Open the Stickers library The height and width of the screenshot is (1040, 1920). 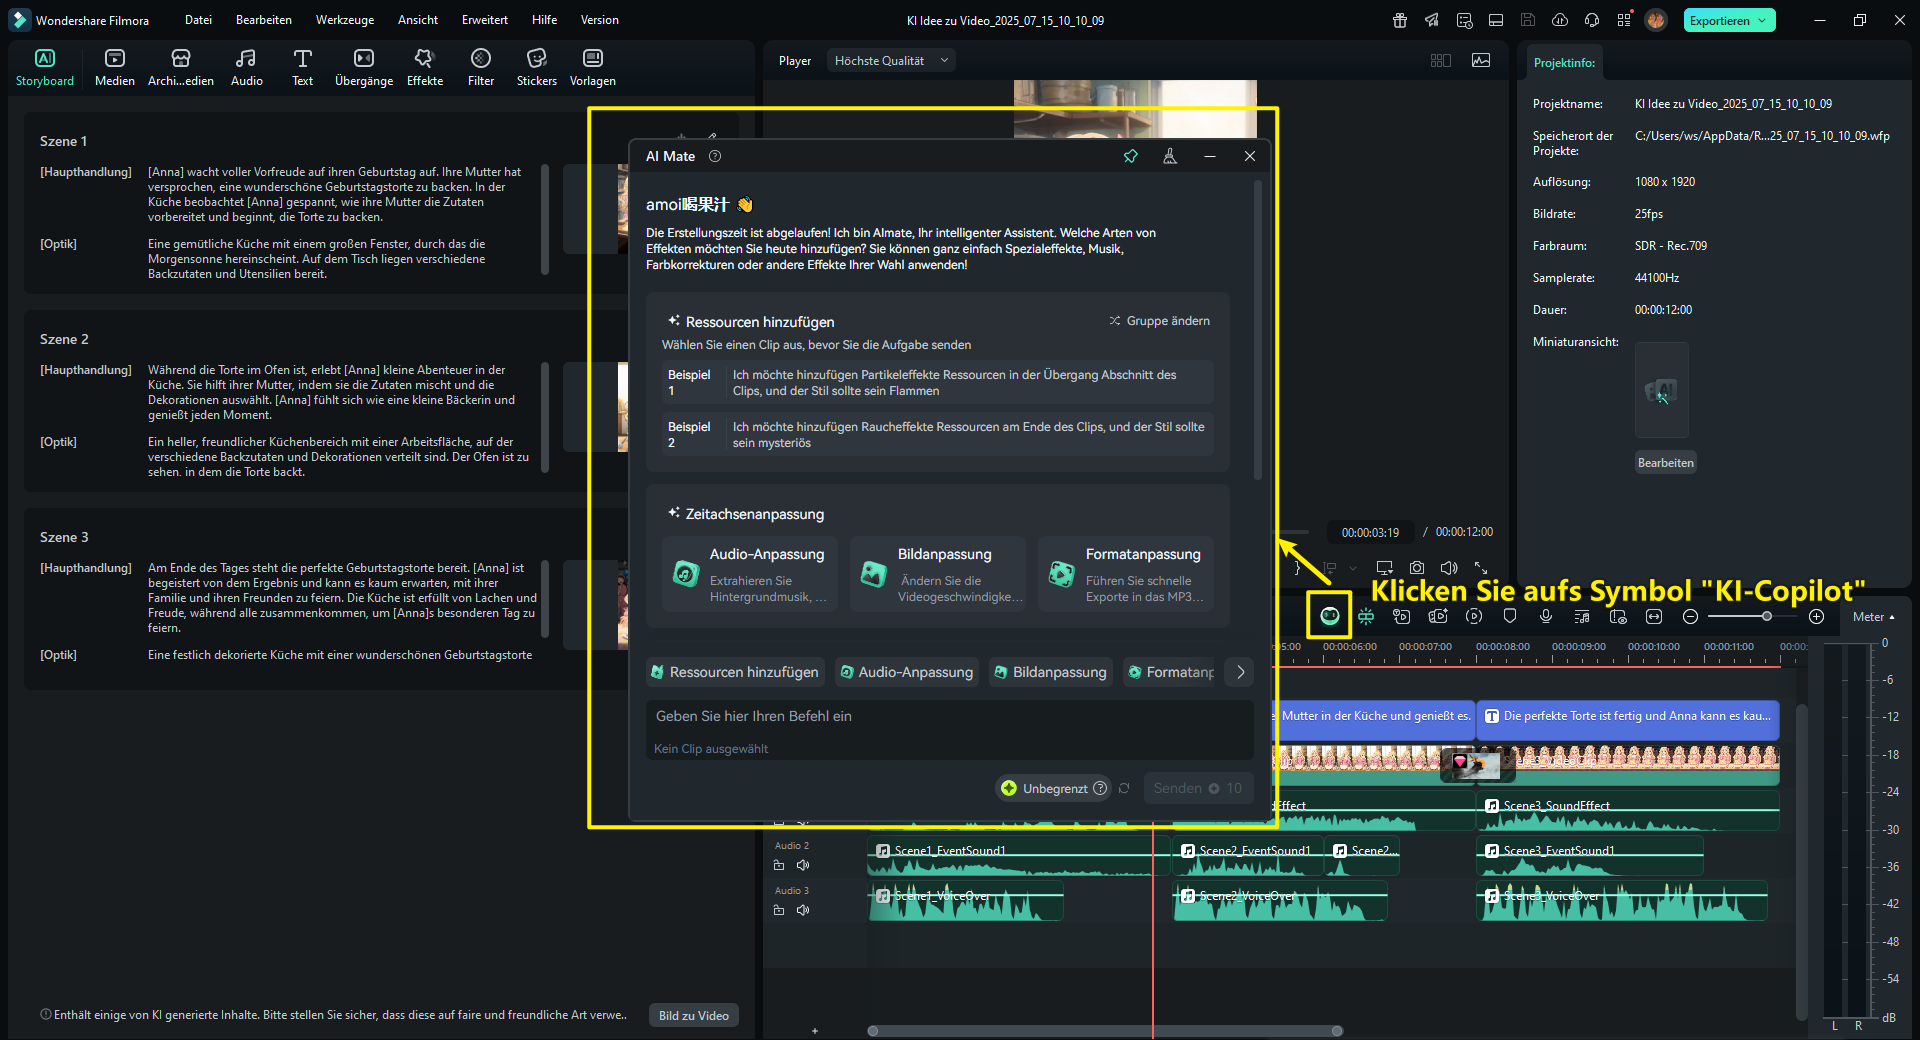pos(536,67)
